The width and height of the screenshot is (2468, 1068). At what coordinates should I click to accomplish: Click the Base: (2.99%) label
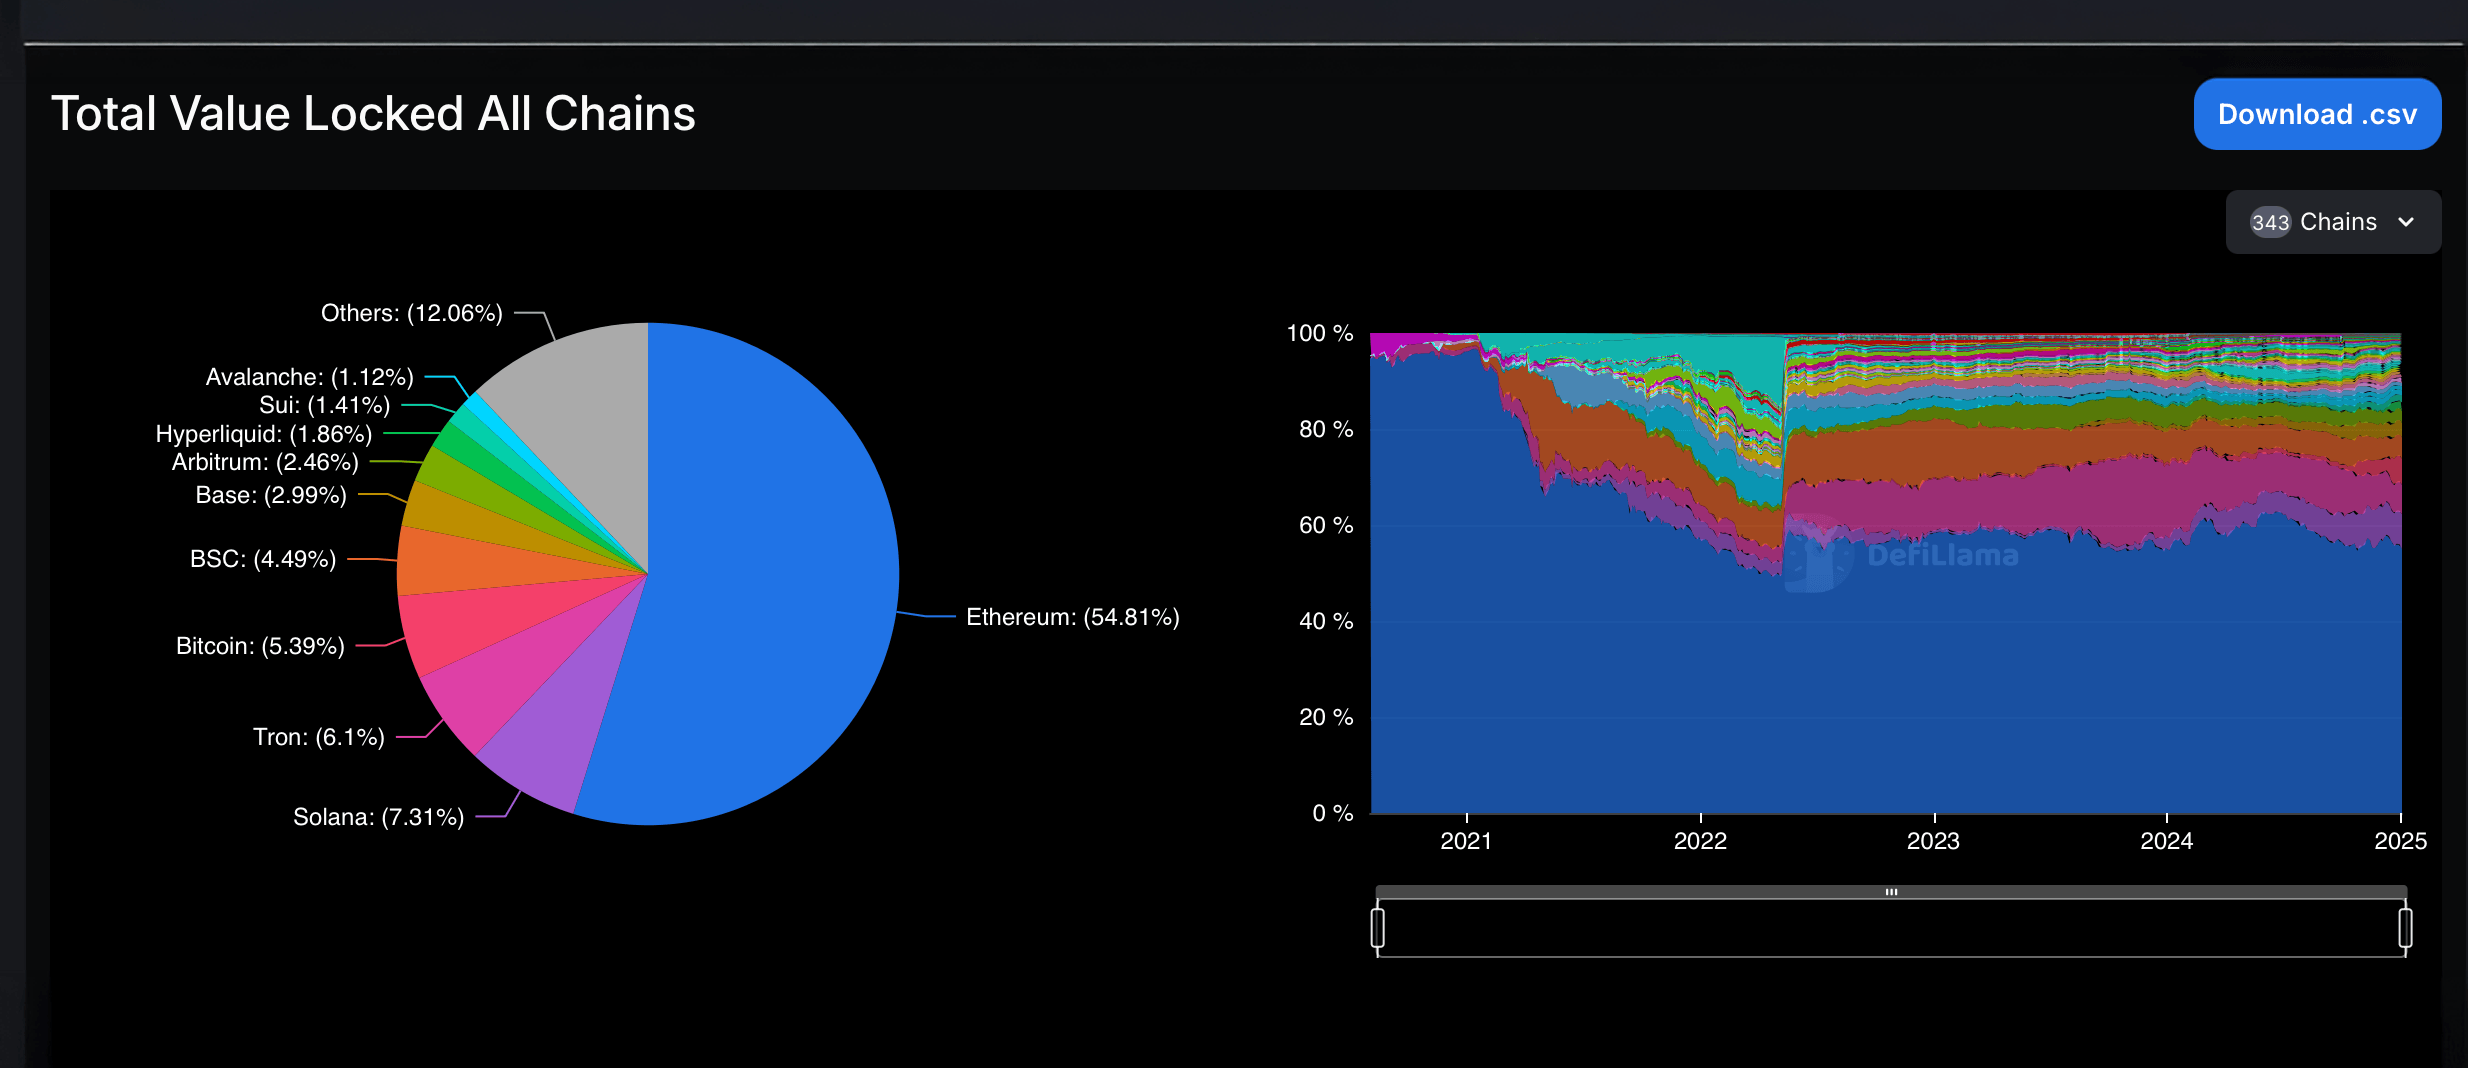click(x=271, y=495)
